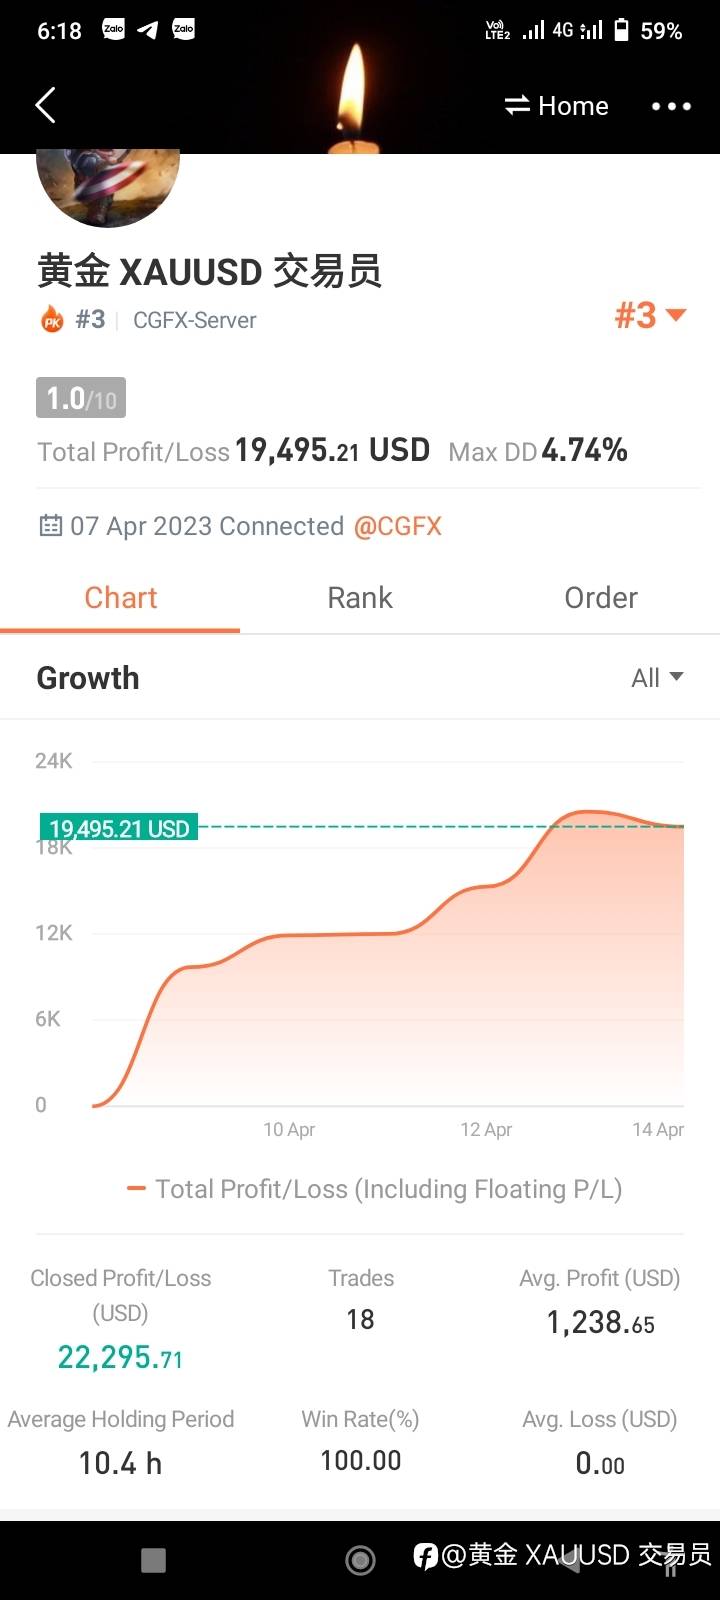Switch to the Order tab
The image size is (720, 1600).
click(600, 598)
